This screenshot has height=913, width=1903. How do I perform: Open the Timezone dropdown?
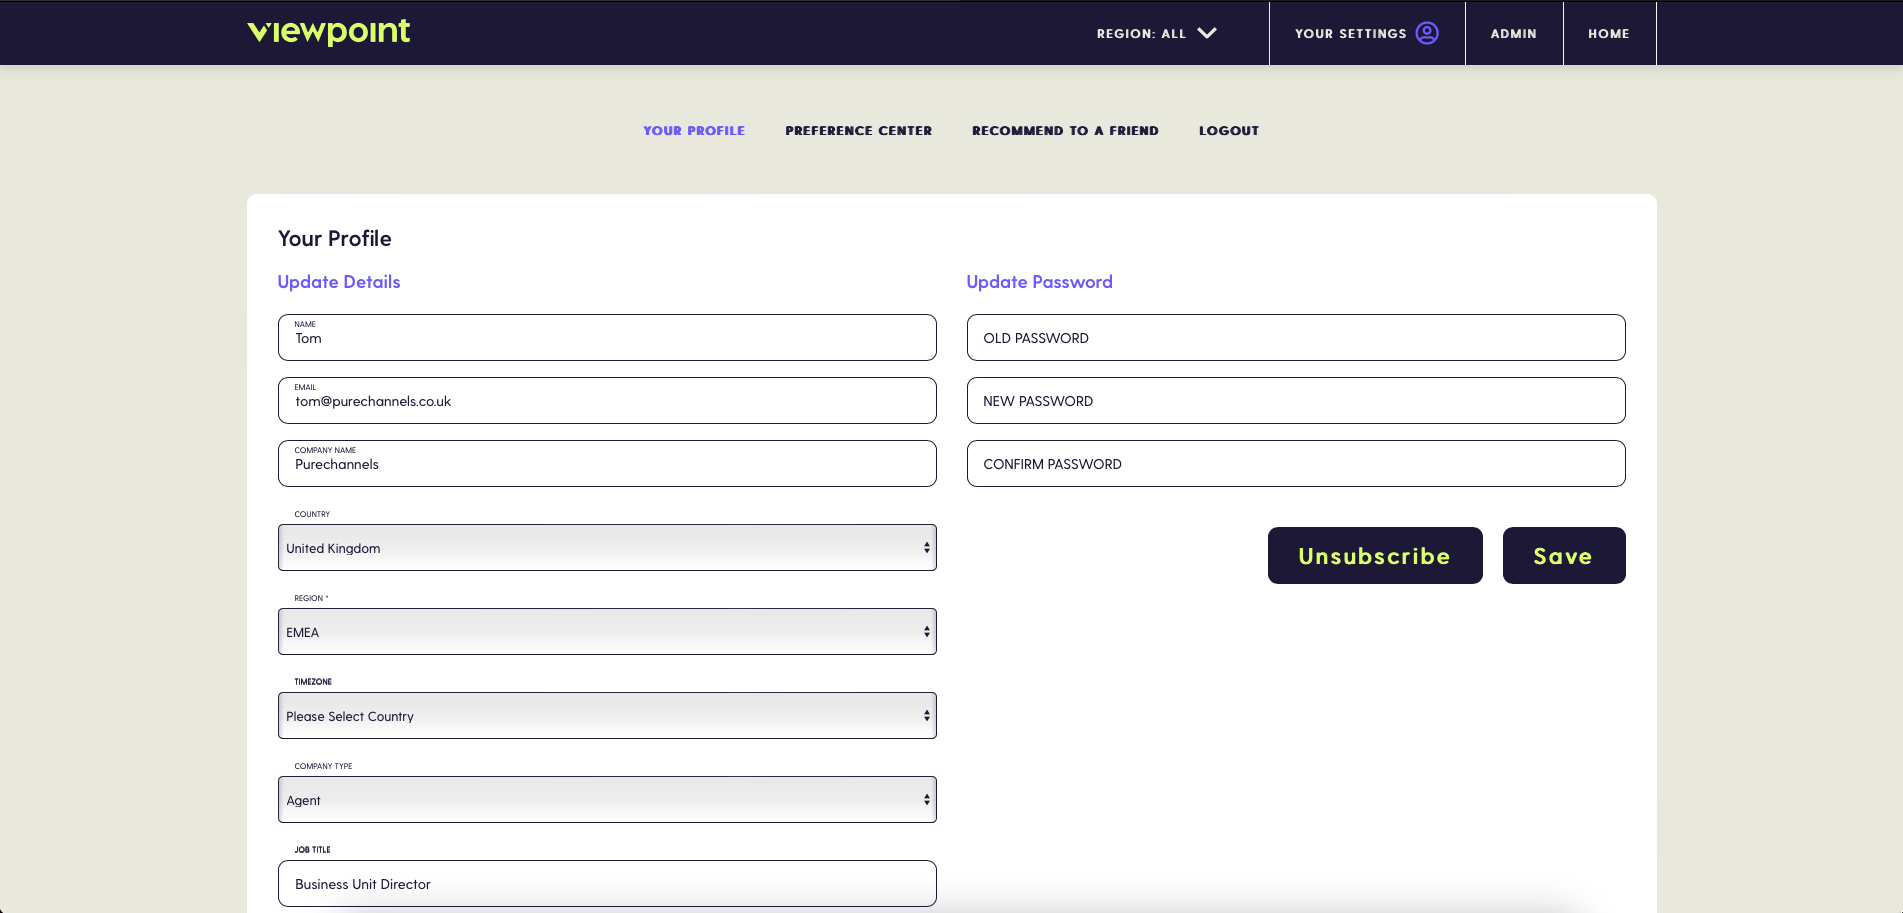[607, 716]
